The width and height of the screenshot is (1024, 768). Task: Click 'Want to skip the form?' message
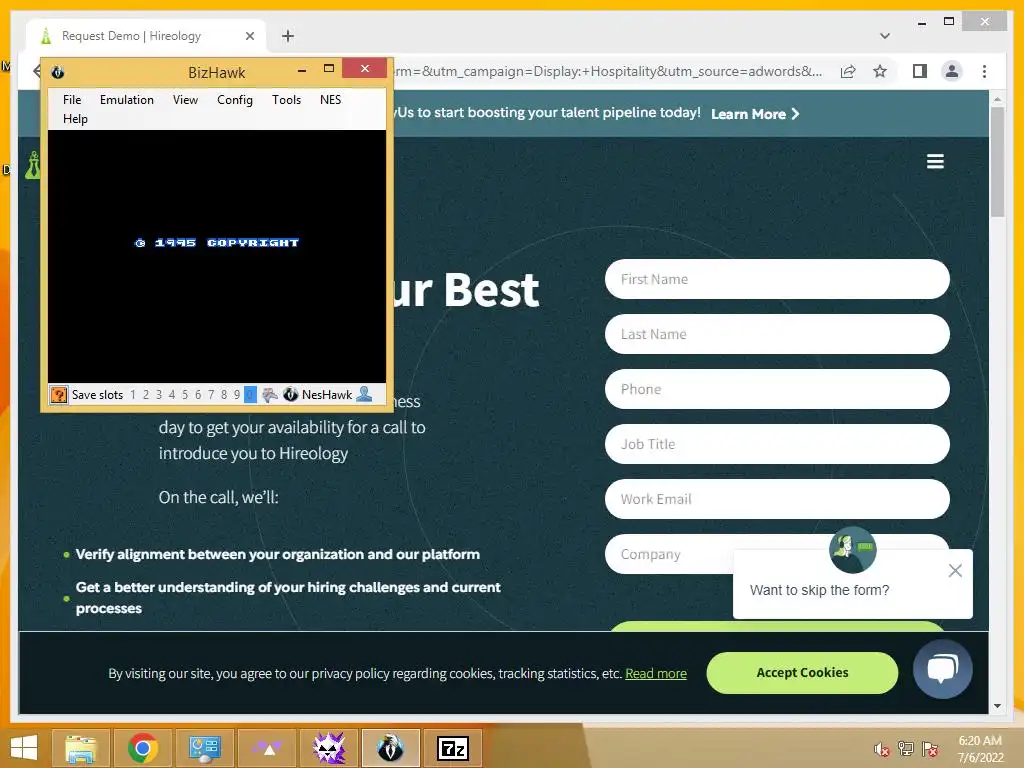click(820, 590)
